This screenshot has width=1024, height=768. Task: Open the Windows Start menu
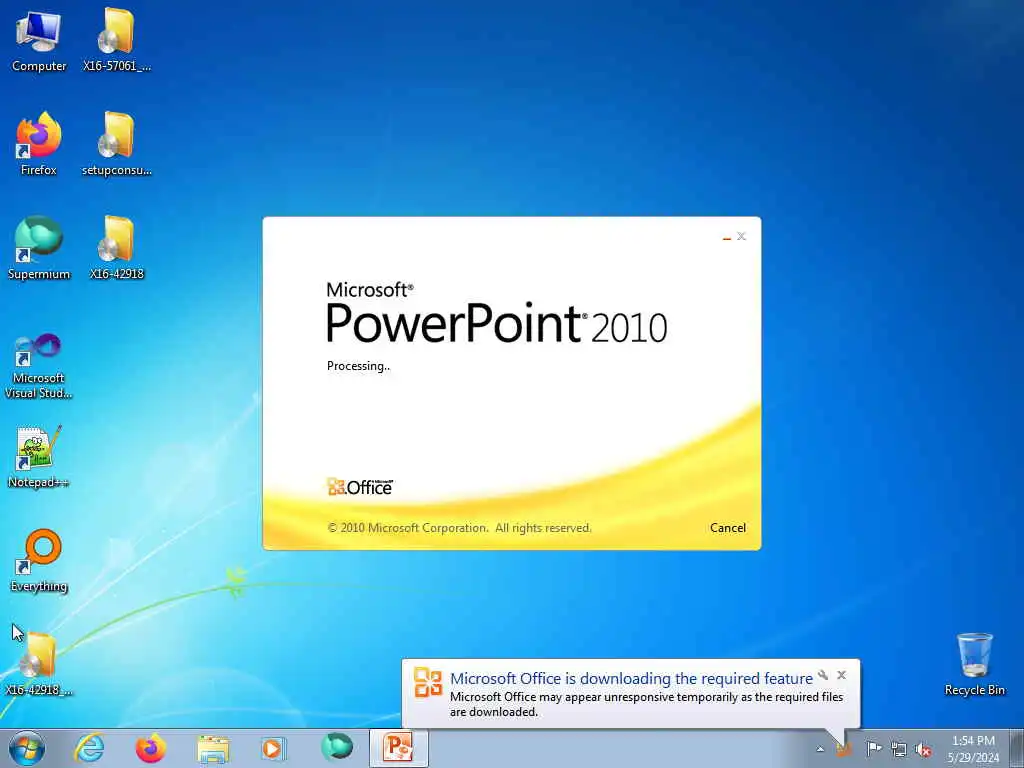[x=27, y=748]
